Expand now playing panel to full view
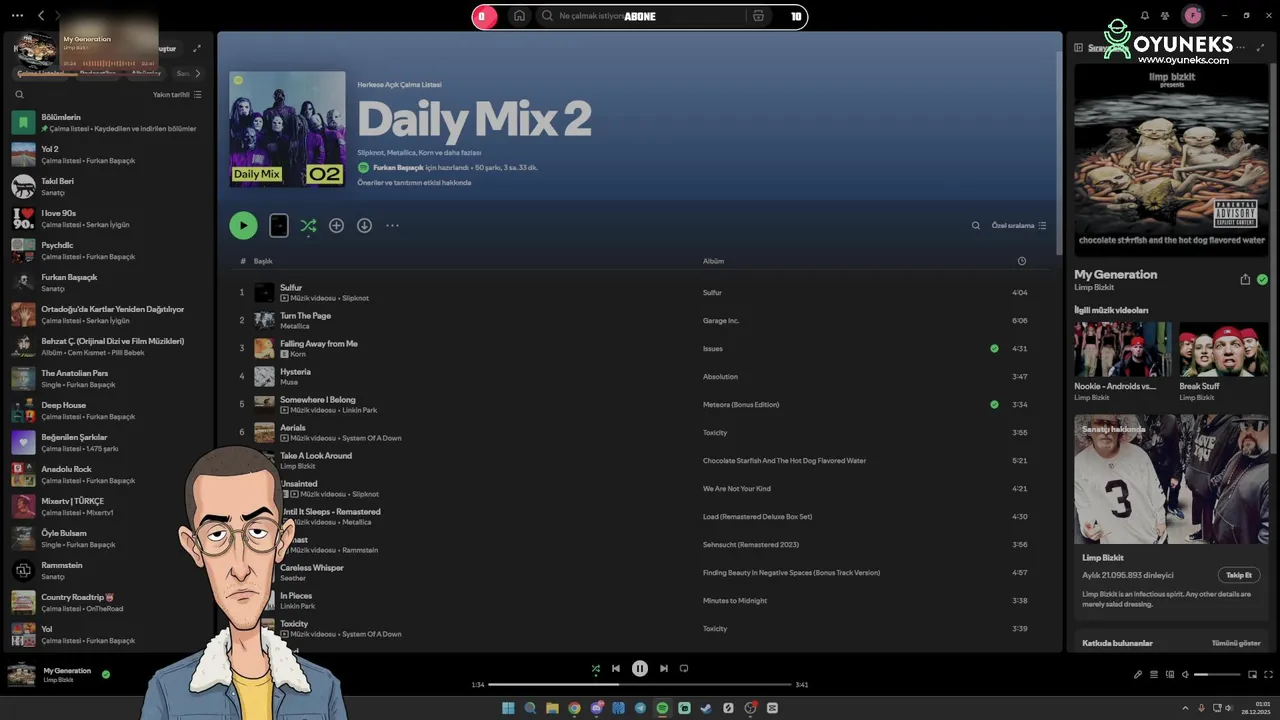 tap(1259, 48)
